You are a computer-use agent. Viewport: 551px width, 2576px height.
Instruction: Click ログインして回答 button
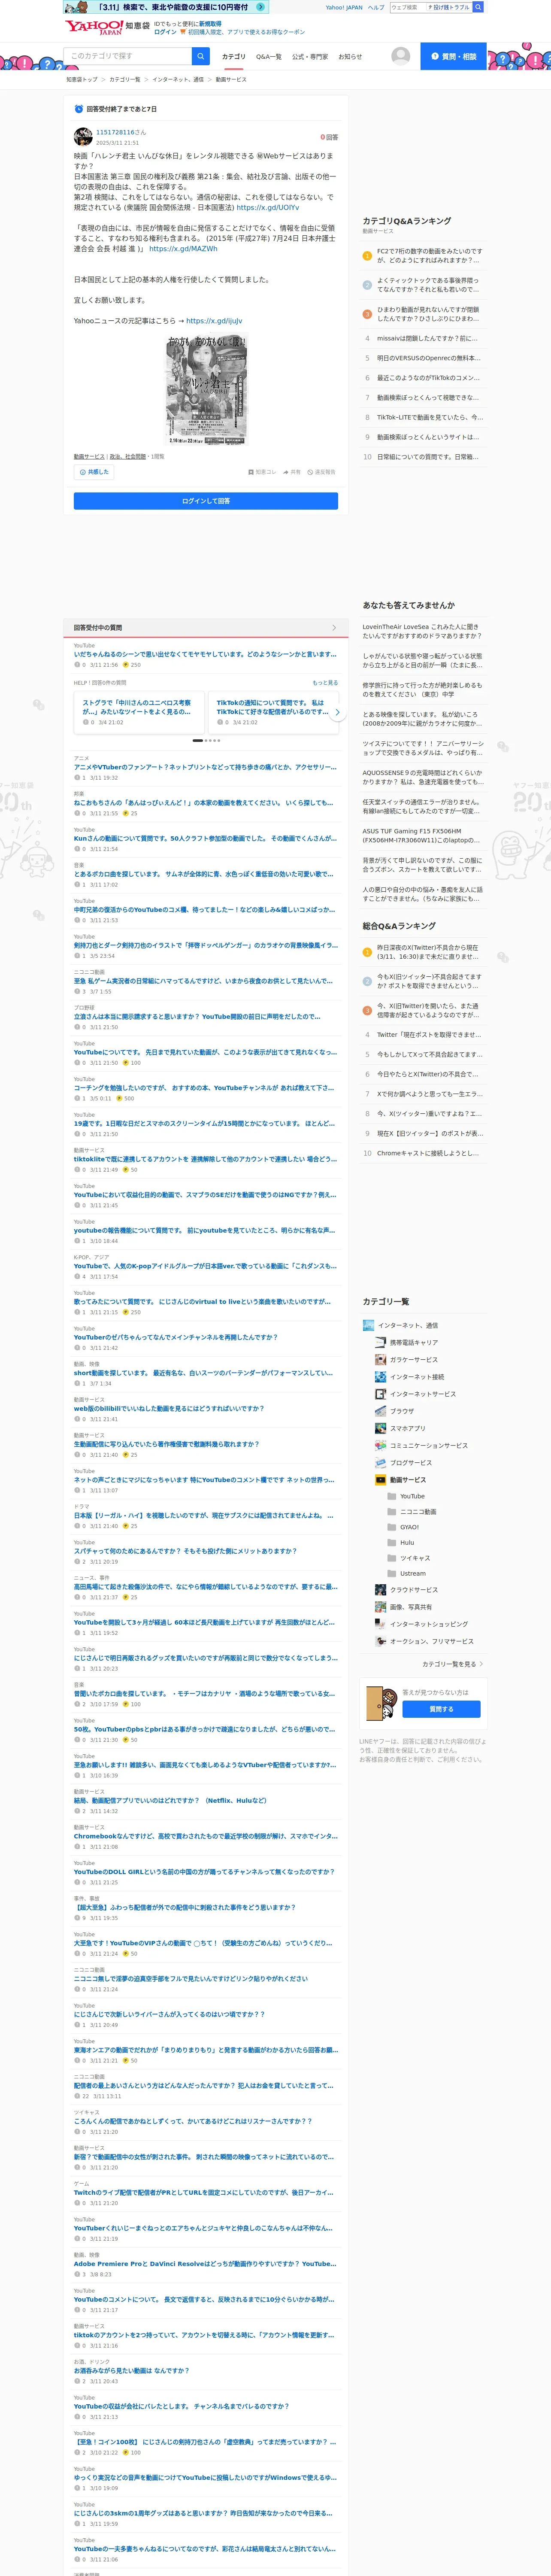click(206, 501)
